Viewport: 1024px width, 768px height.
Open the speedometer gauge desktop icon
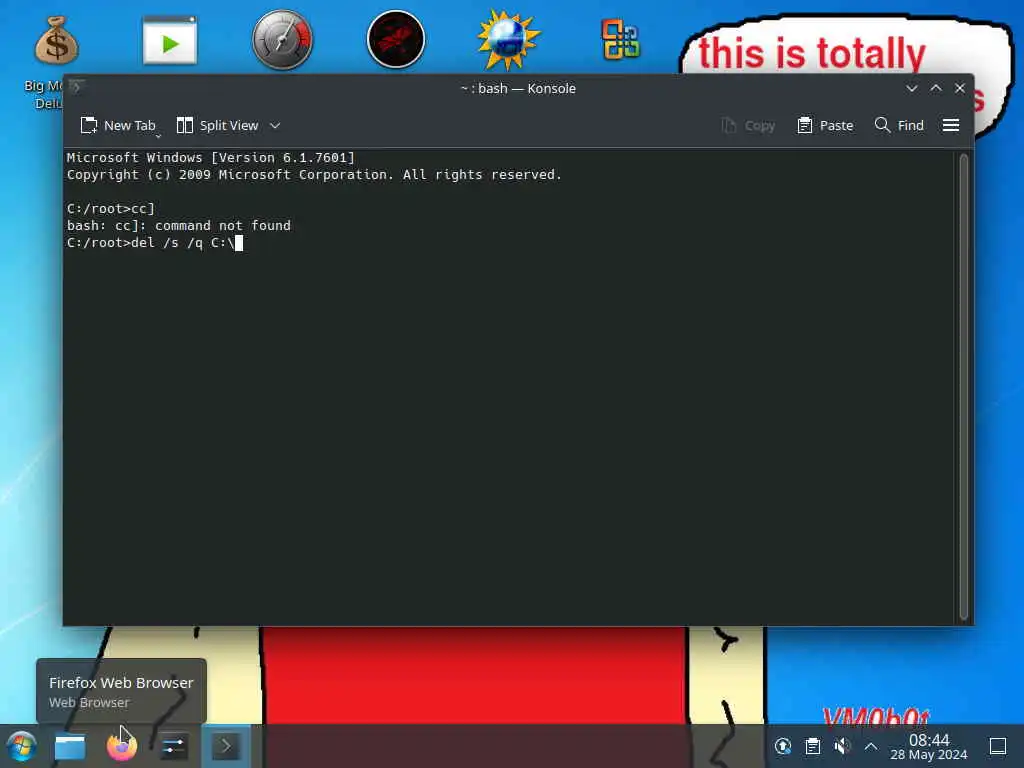pyautogui.click(x=282, y=40)
